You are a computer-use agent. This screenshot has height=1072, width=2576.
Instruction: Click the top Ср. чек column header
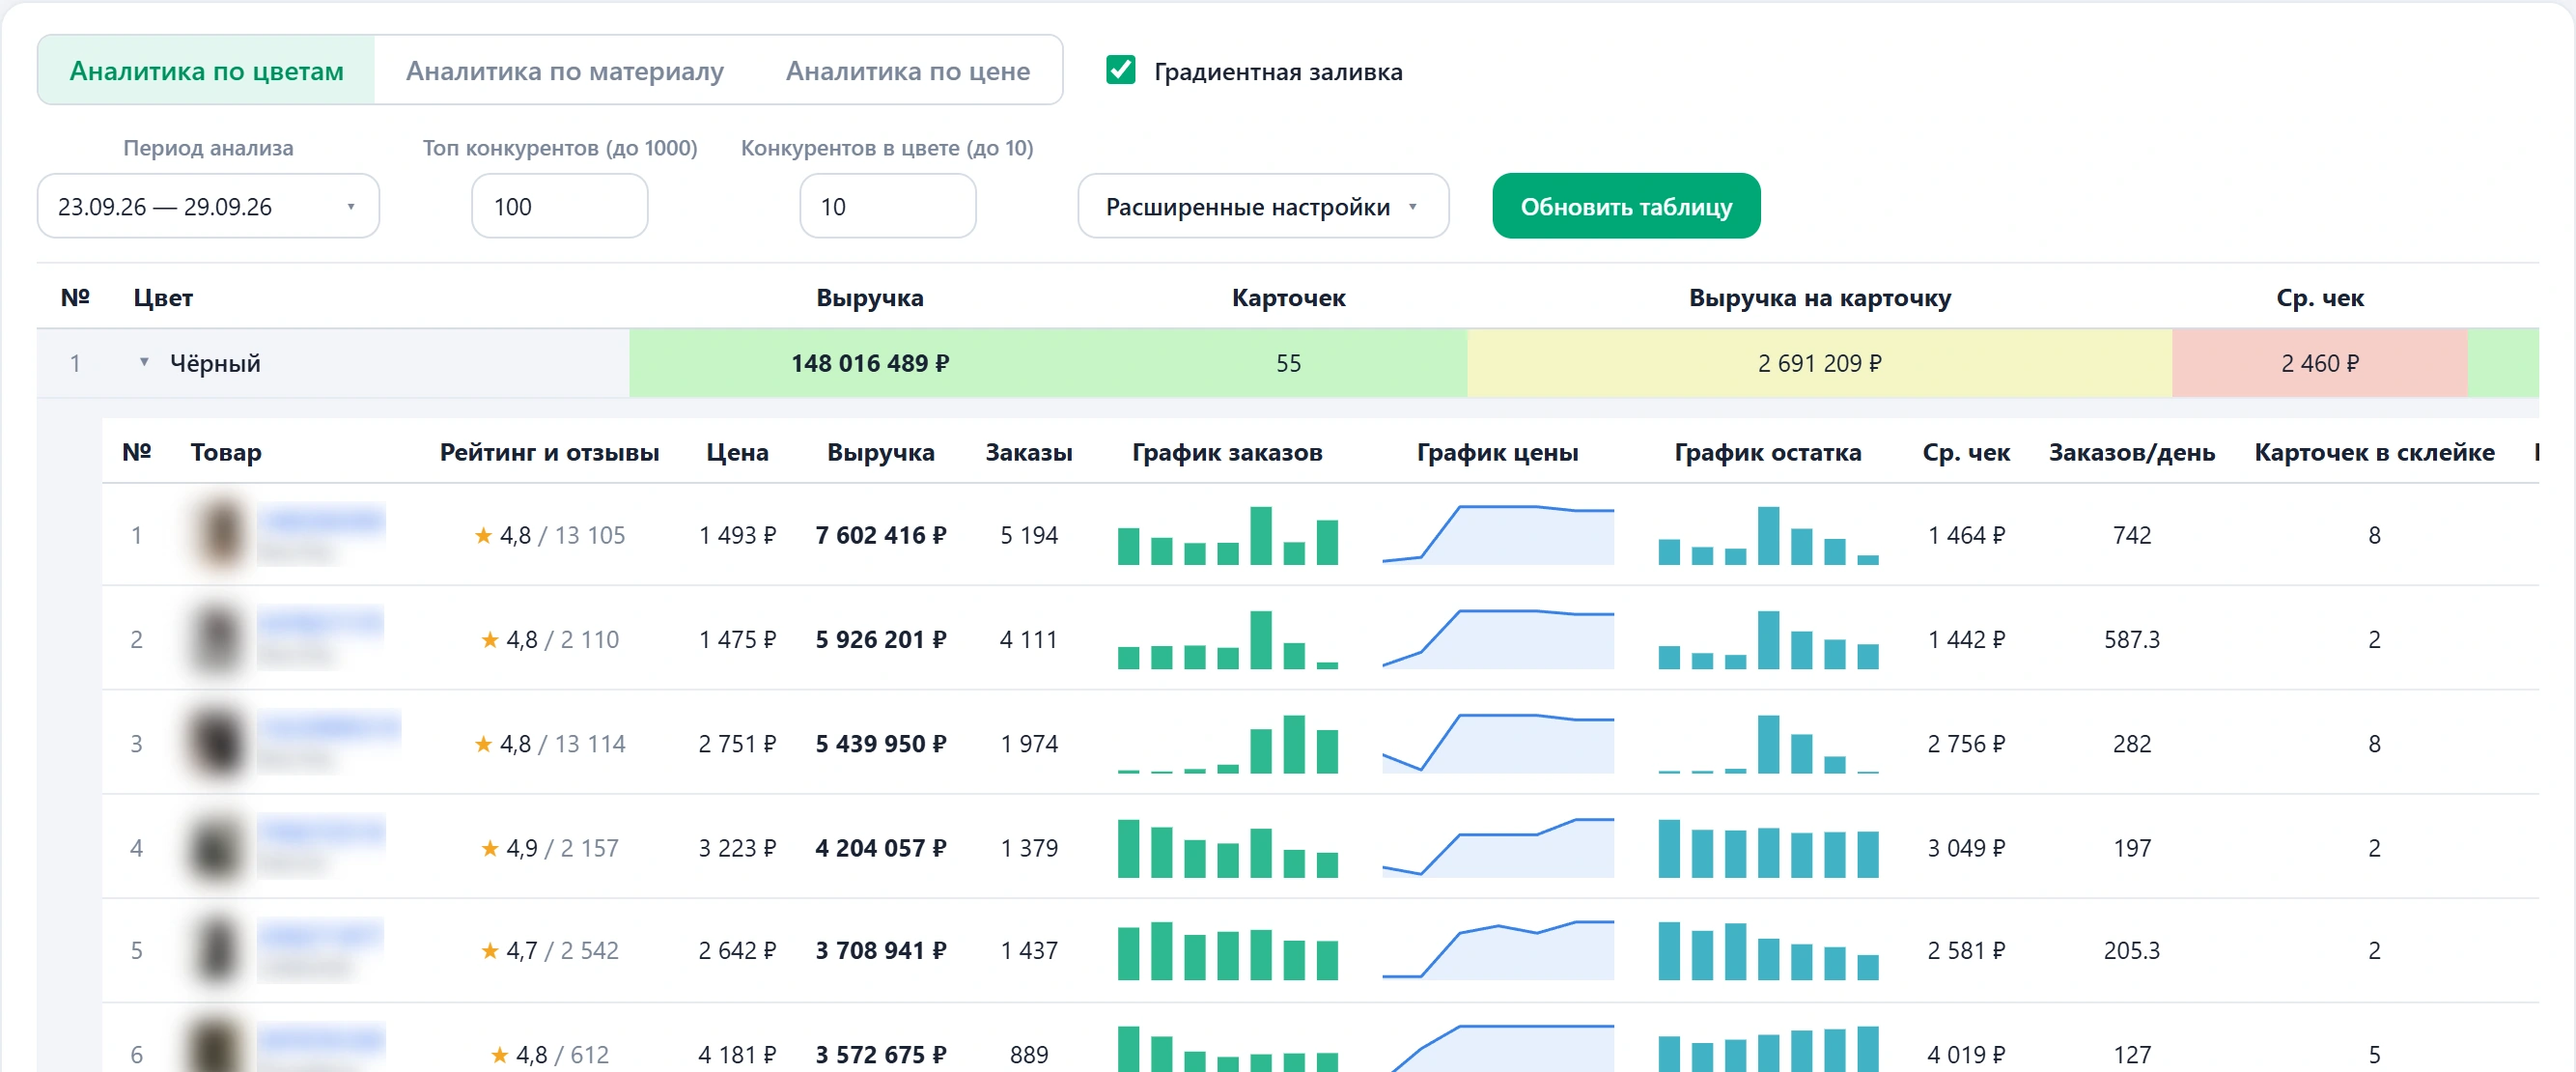(x=2319, y=298)
